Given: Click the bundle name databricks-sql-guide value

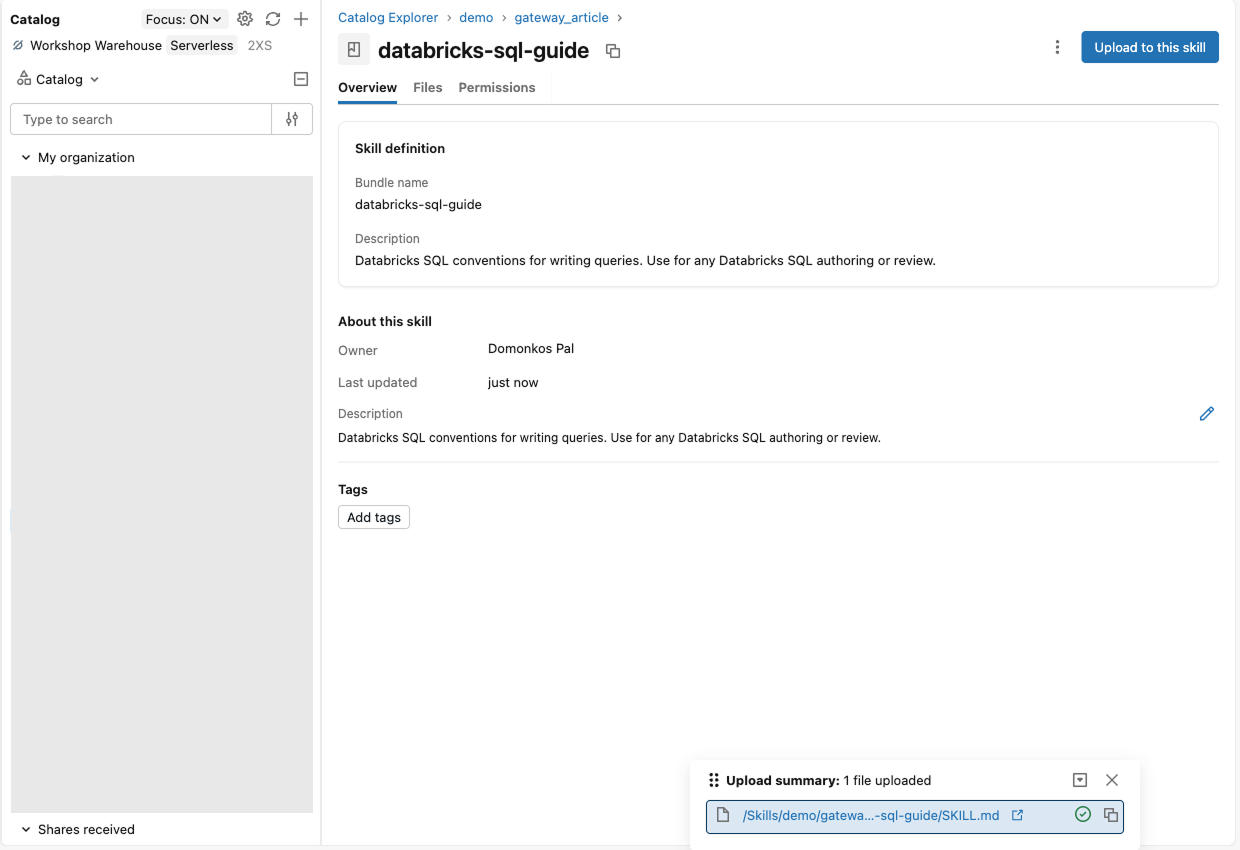Looking at the screenshot, I should pyautogui.click(x=418, y=204).
